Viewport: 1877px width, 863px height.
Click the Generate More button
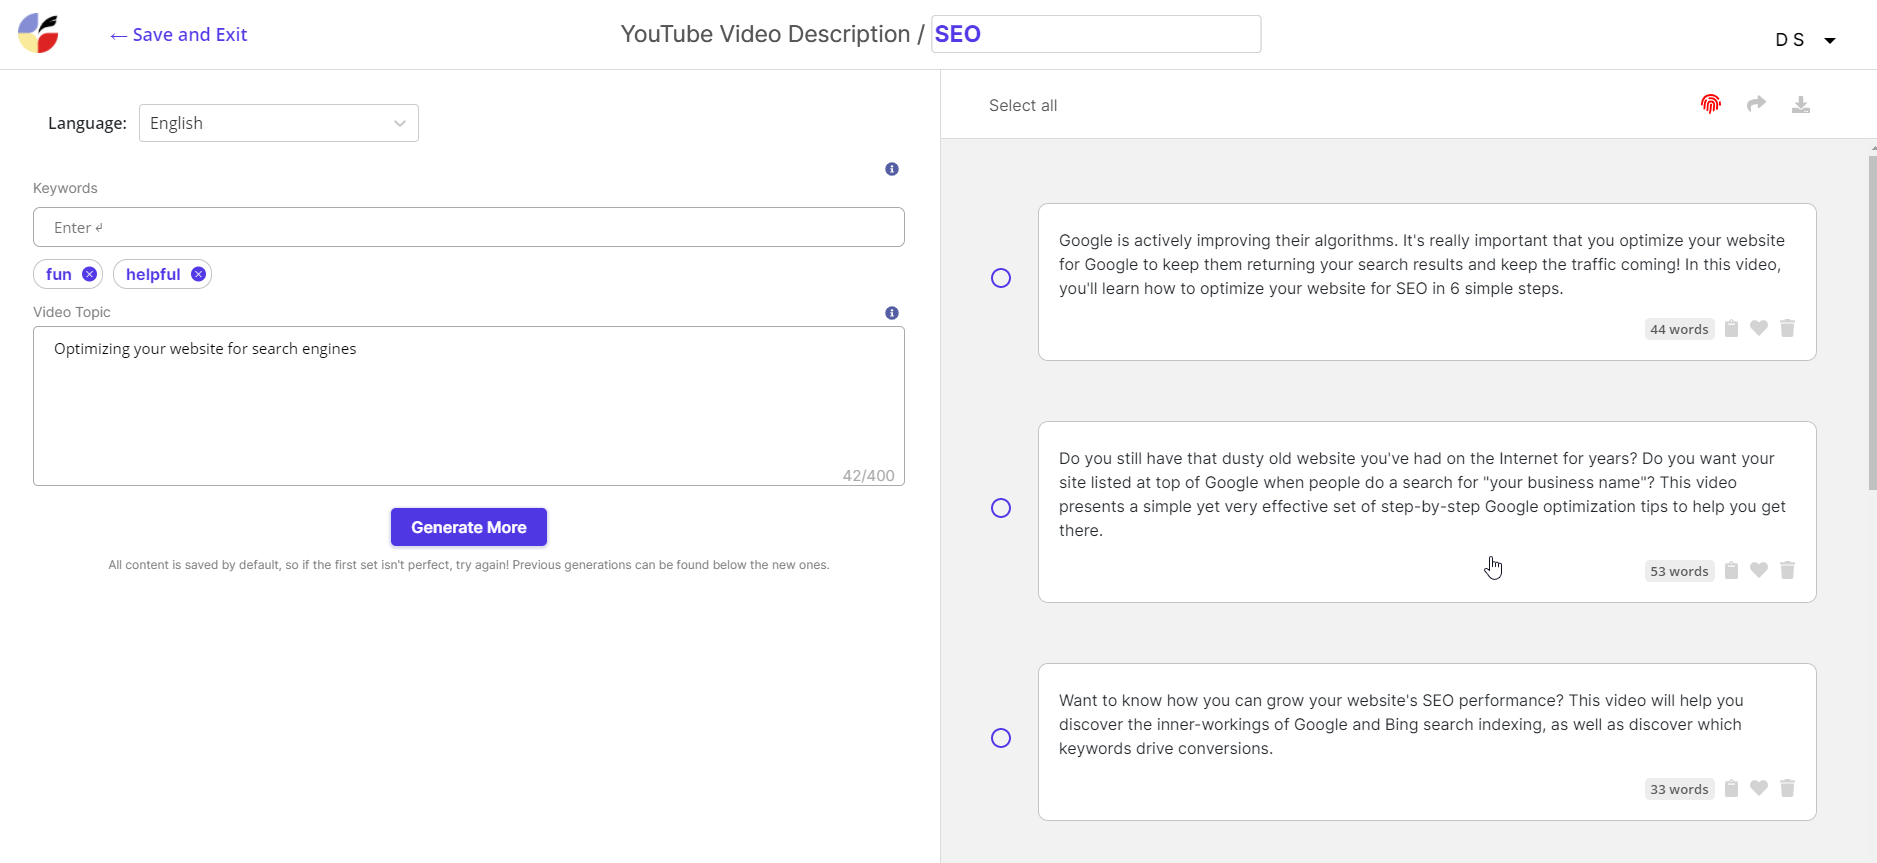pyautogui.click(x=469, y=527)
